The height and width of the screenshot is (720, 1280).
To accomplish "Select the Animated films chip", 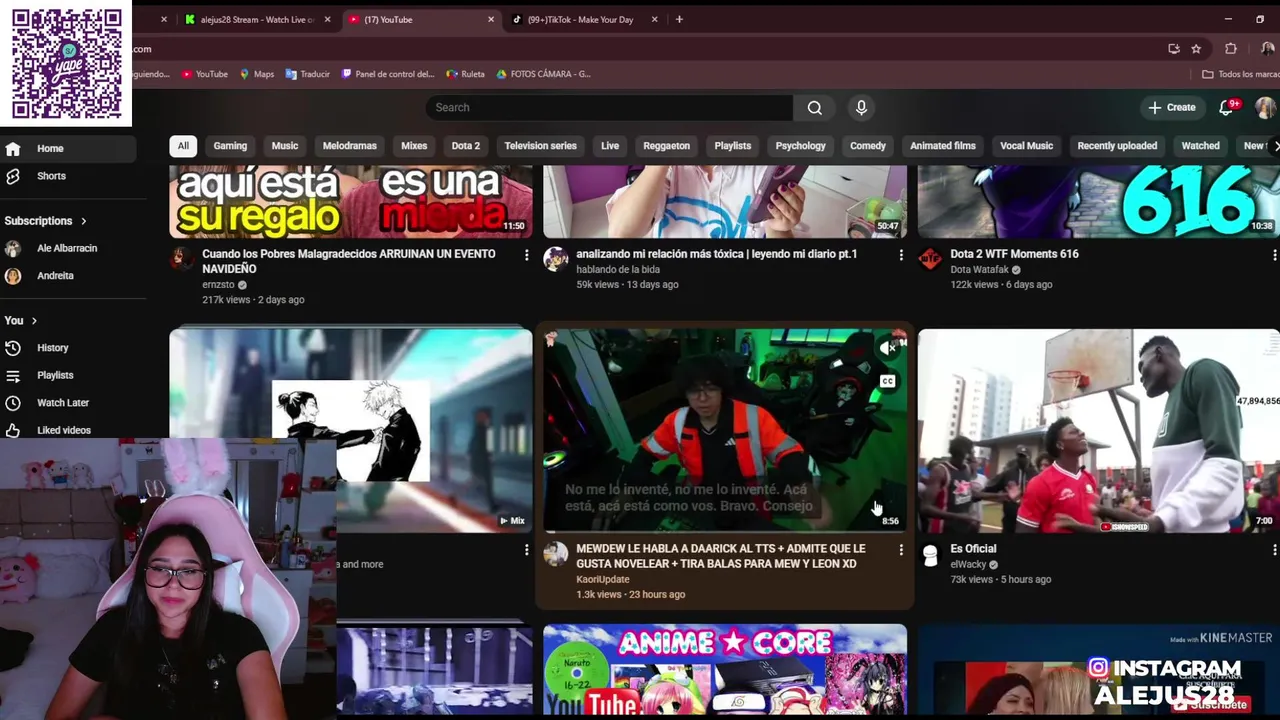I will pos(943,146).
